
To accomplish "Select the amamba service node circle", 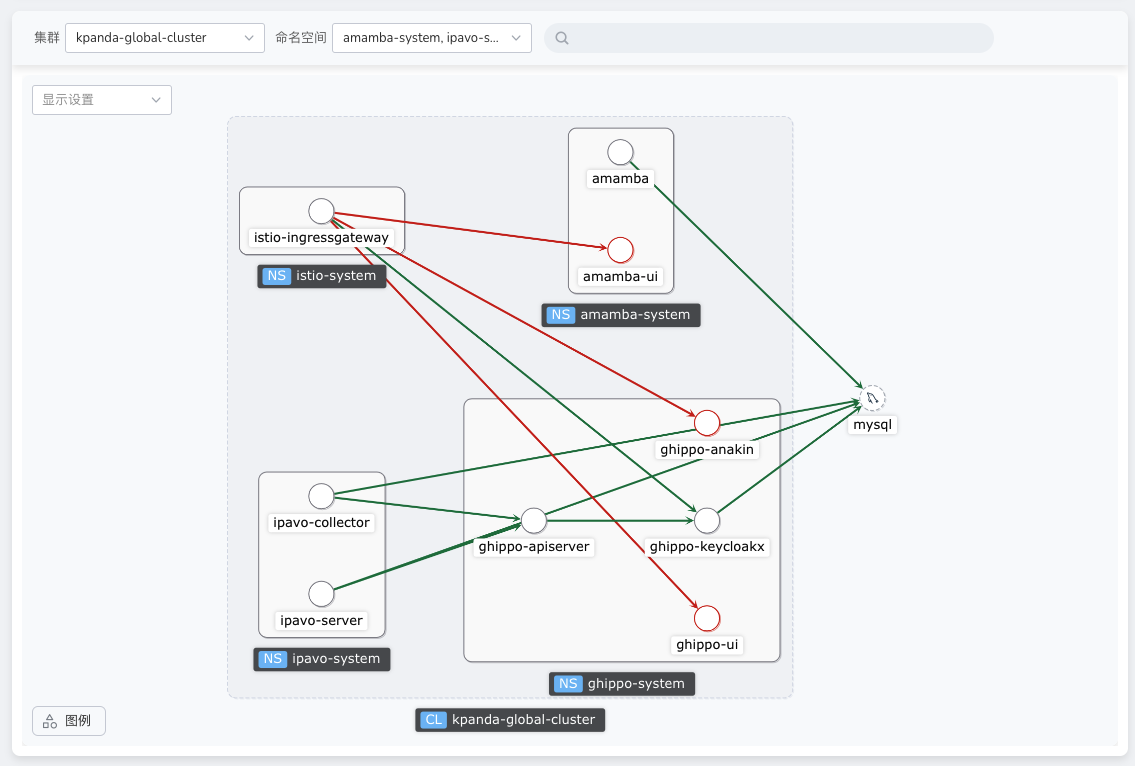I will 621,152.
